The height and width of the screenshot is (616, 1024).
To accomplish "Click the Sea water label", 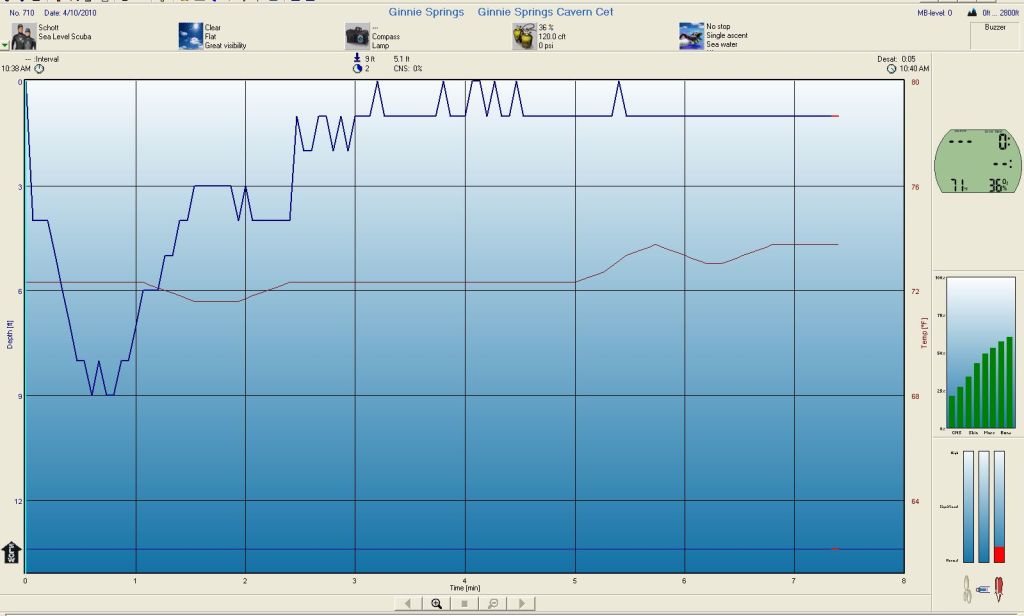I will pyautogui.click(x=722, y=44).
